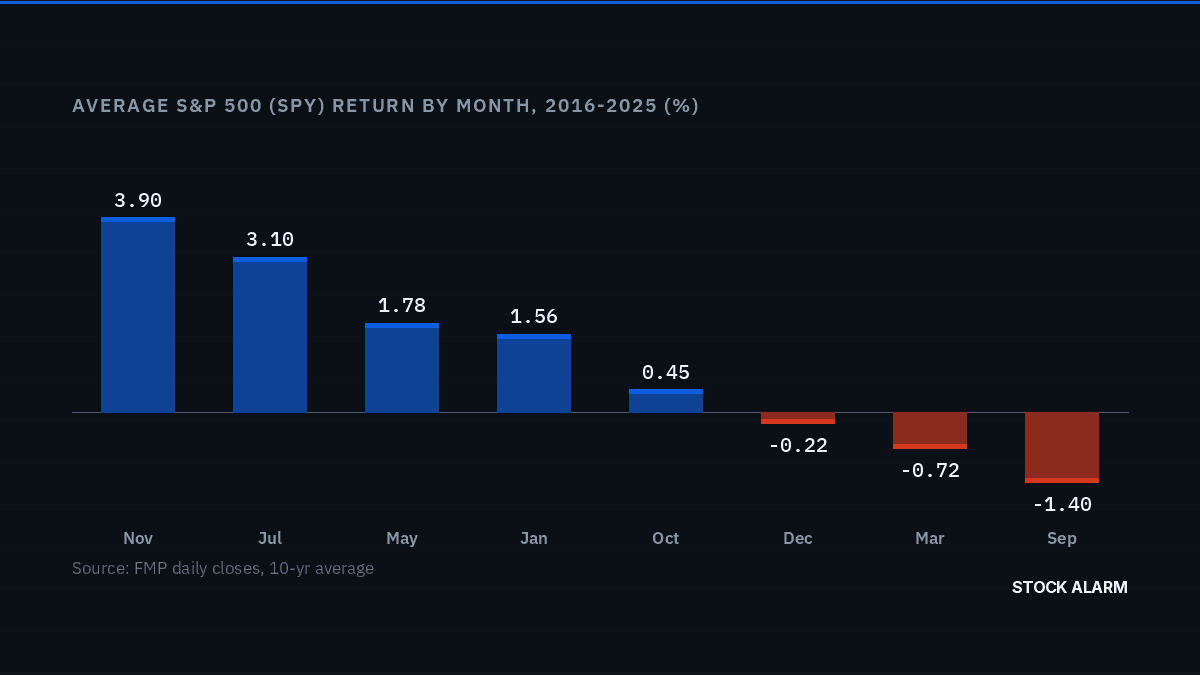The width and height of the screenshot is (1200, 675).
Task: Click the May axis label
Action: (x=402, y=538)
